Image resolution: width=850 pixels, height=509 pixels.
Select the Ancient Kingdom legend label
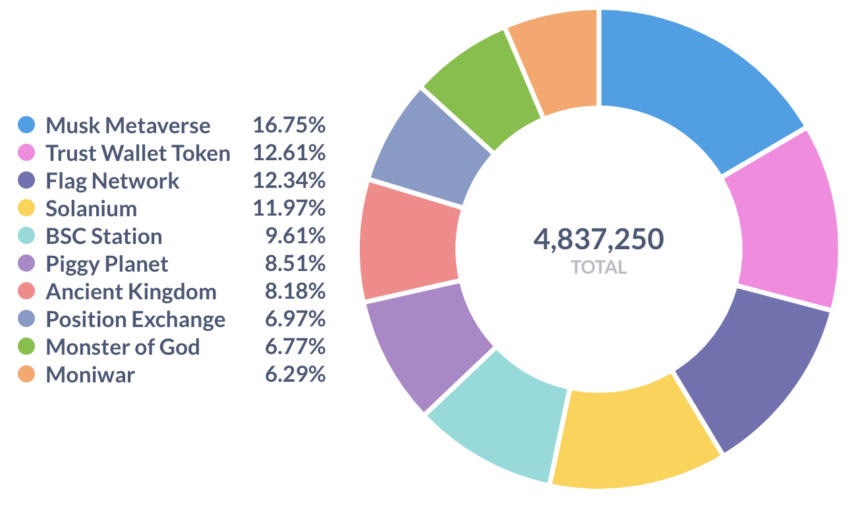point(131,292)
